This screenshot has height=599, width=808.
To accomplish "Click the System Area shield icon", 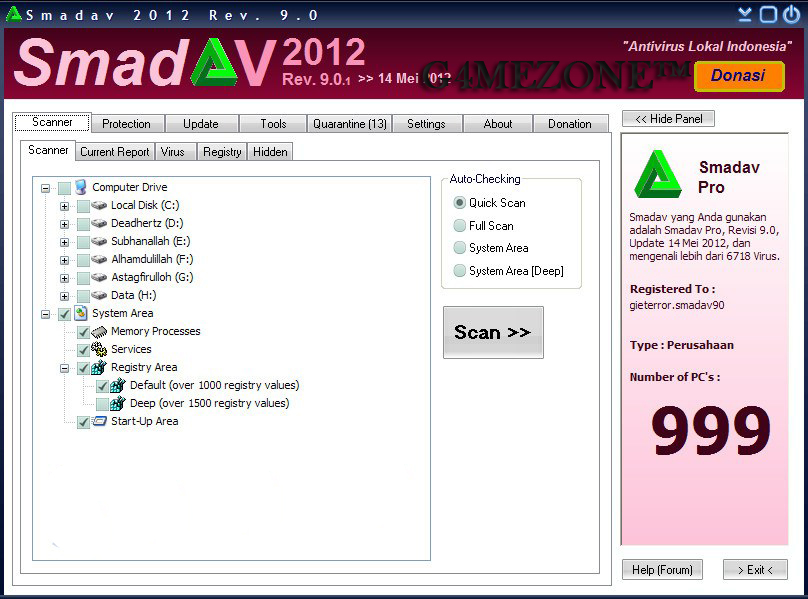I will pyautogui.click(x=81, y=313).
